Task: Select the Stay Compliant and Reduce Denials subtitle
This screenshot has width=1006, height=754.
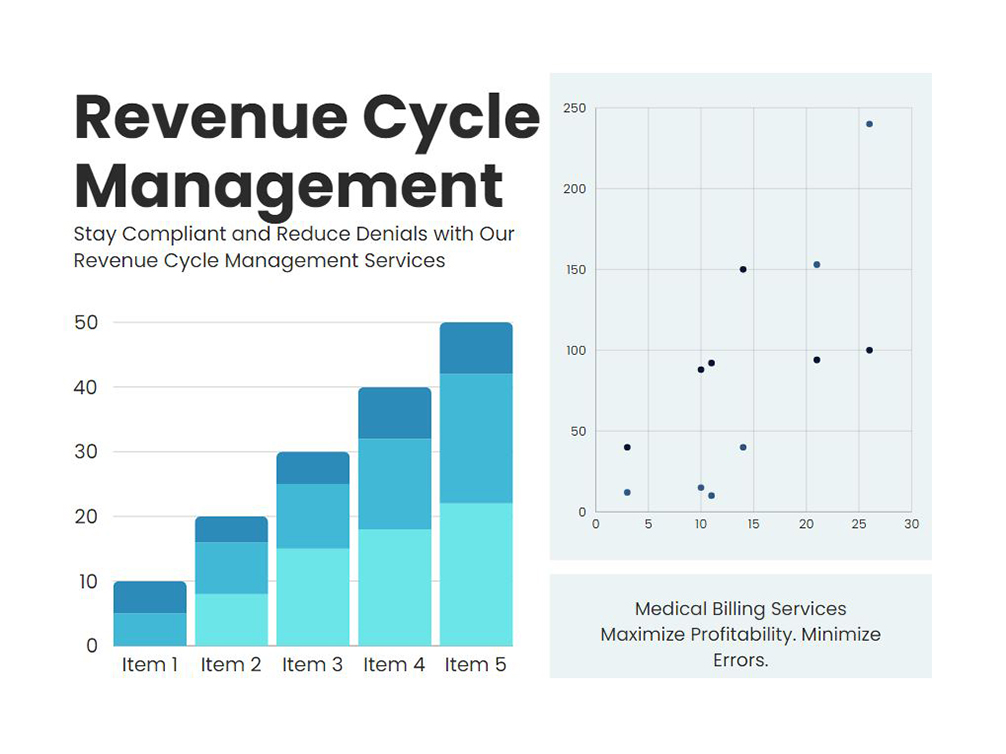Action: pyautogui.click(x=294, y=247)
